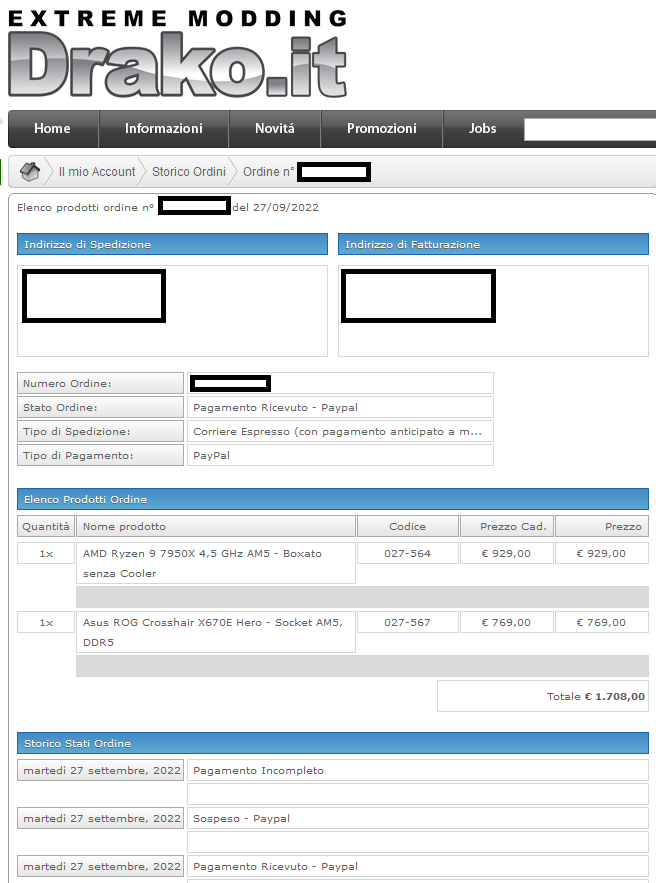This screenshot has width=656, height=883.
Task: Click product code 027-567
Action: click(x=408, y=622)
